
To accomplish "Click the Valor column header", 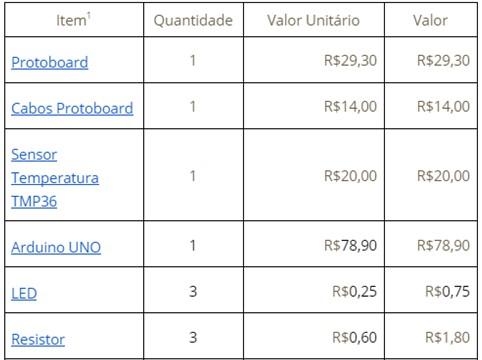I will click(430, 20).
